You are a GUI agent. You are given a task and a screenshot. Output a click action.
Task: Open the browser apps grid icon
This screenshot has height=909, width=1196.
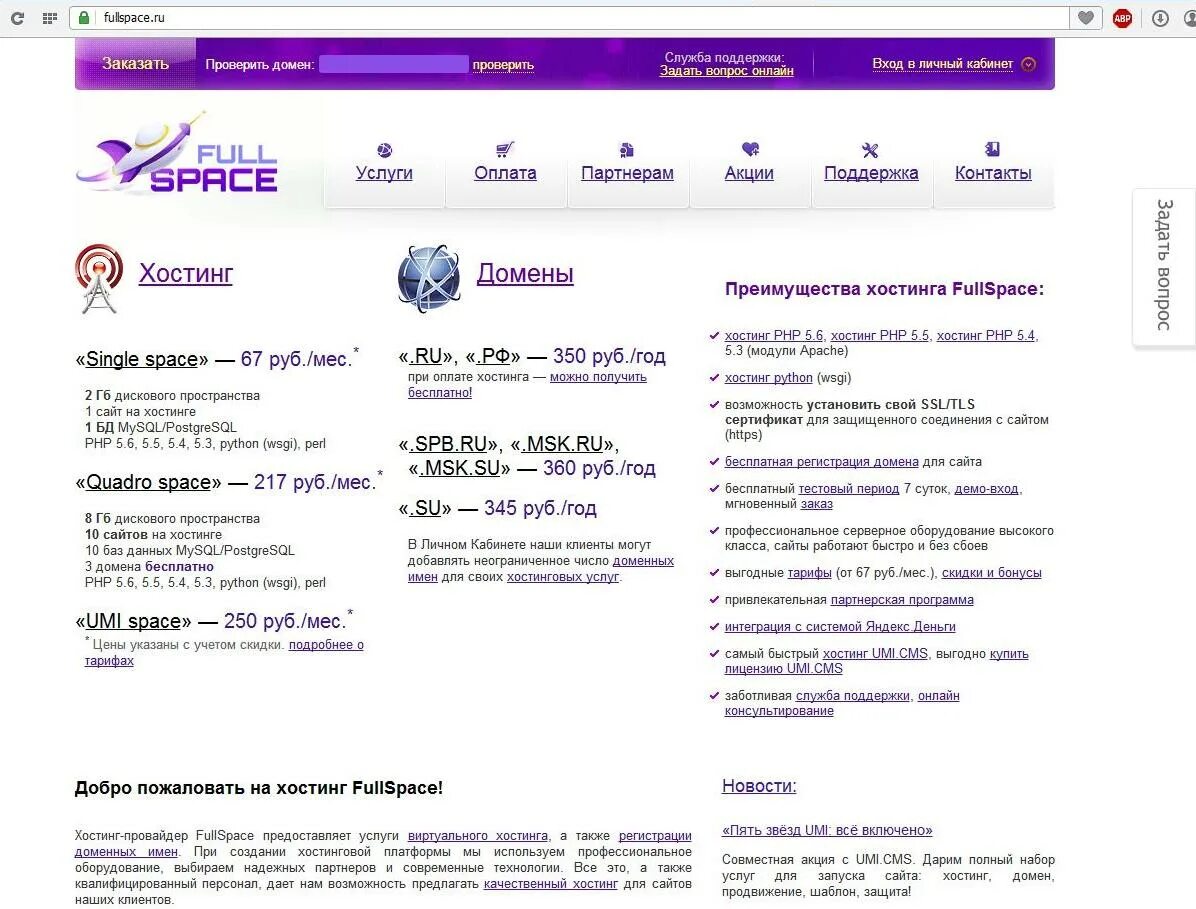[50, 18]
